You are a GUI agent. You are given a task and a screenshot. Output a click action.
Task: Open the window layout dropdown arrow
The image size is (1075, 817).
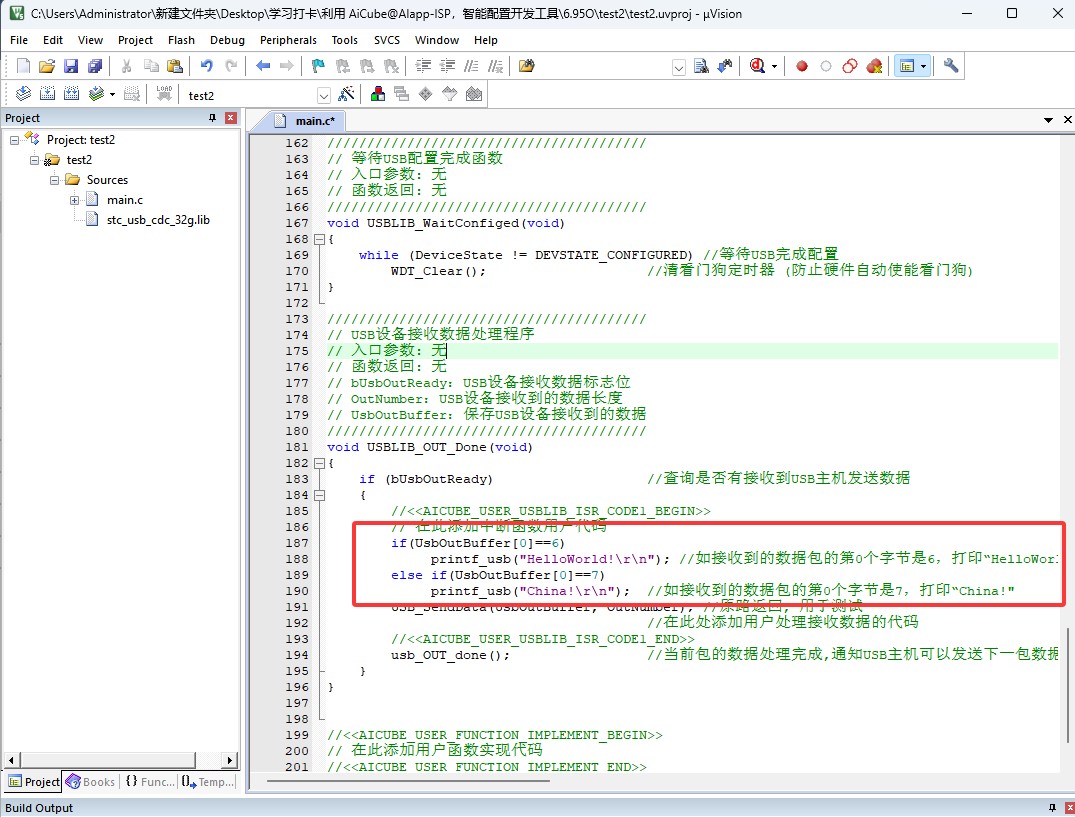[923, 66]
